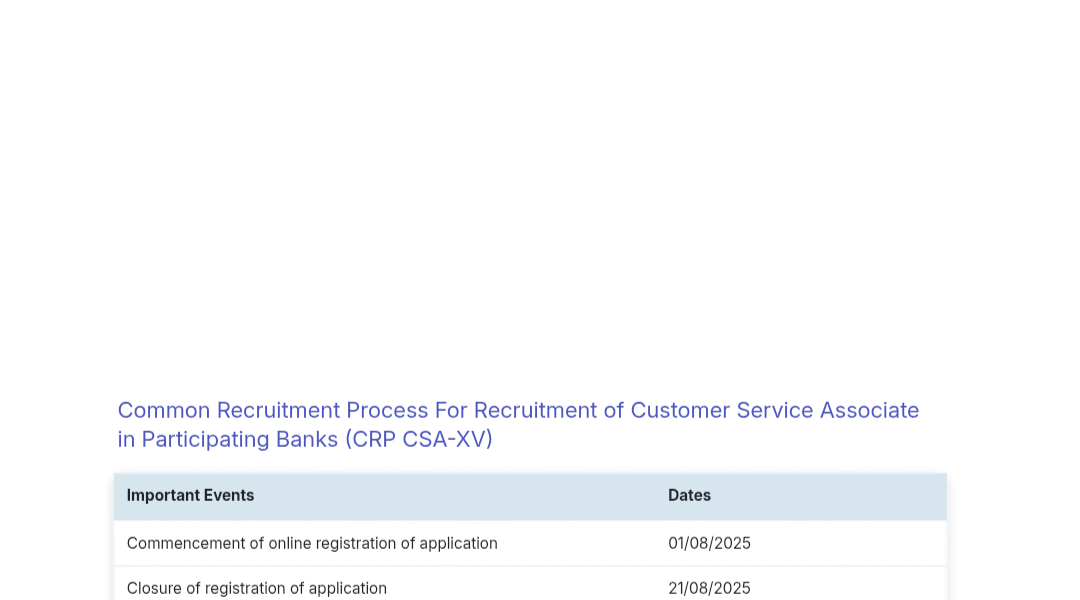Click the 01/08/2025 date cell

[709, 543]
